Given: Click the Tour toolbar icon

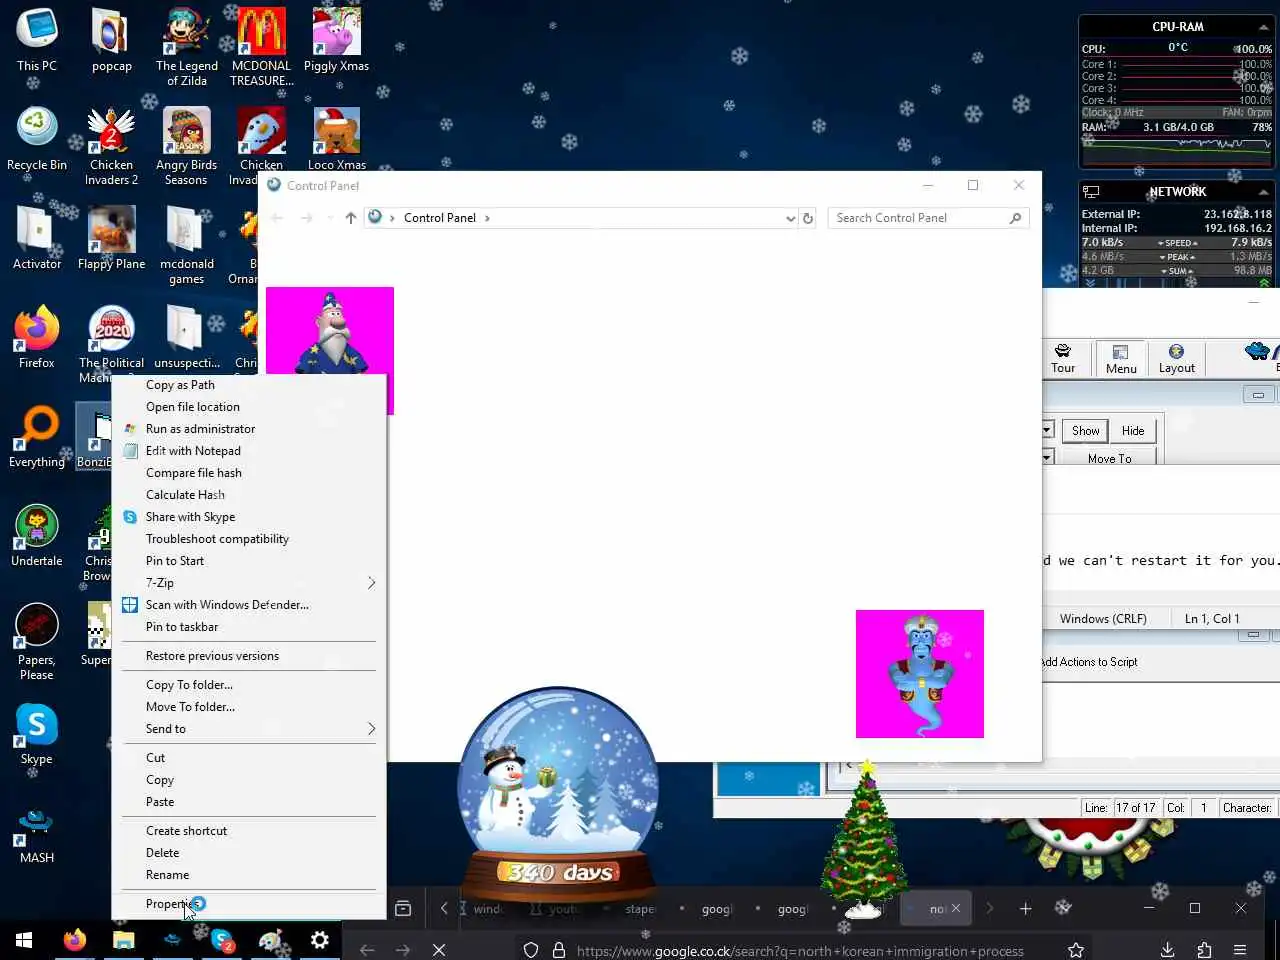Looking at the screenshot, I should (1063, 358).
